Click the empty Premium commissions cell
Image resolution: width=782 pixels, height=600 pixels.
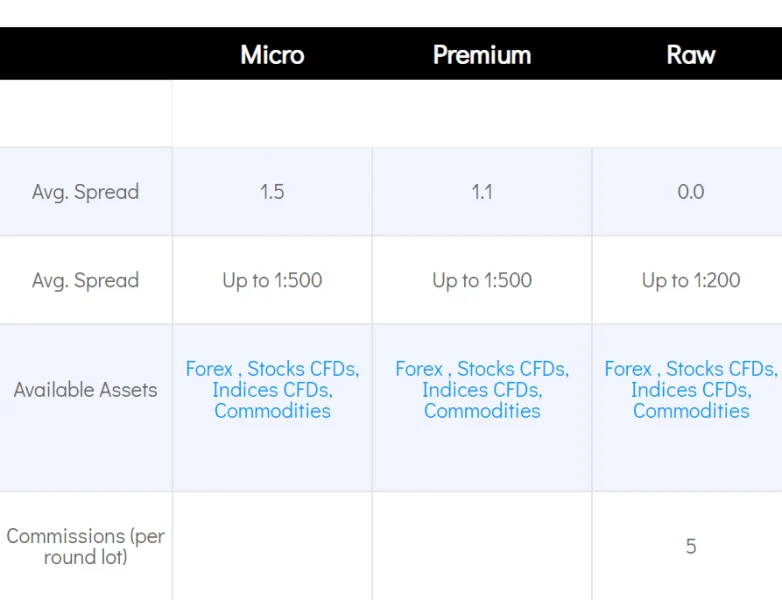tap(481, 546)
